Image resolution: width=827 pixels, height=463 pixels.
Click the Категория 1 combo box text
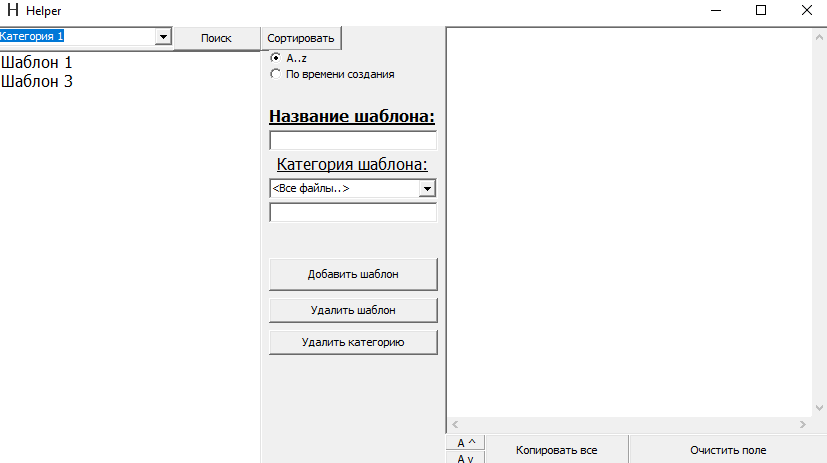32,36
